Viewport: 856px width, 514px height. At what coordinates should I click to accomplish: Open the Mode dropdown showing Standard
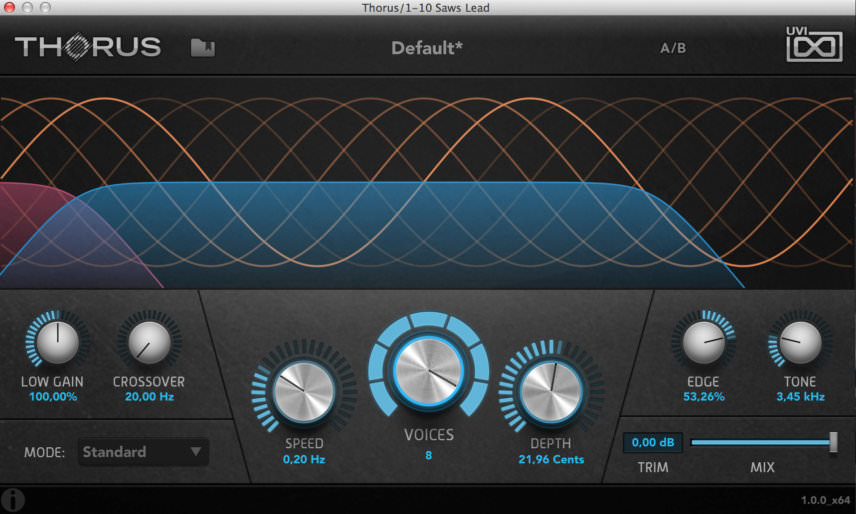(143, 452)
